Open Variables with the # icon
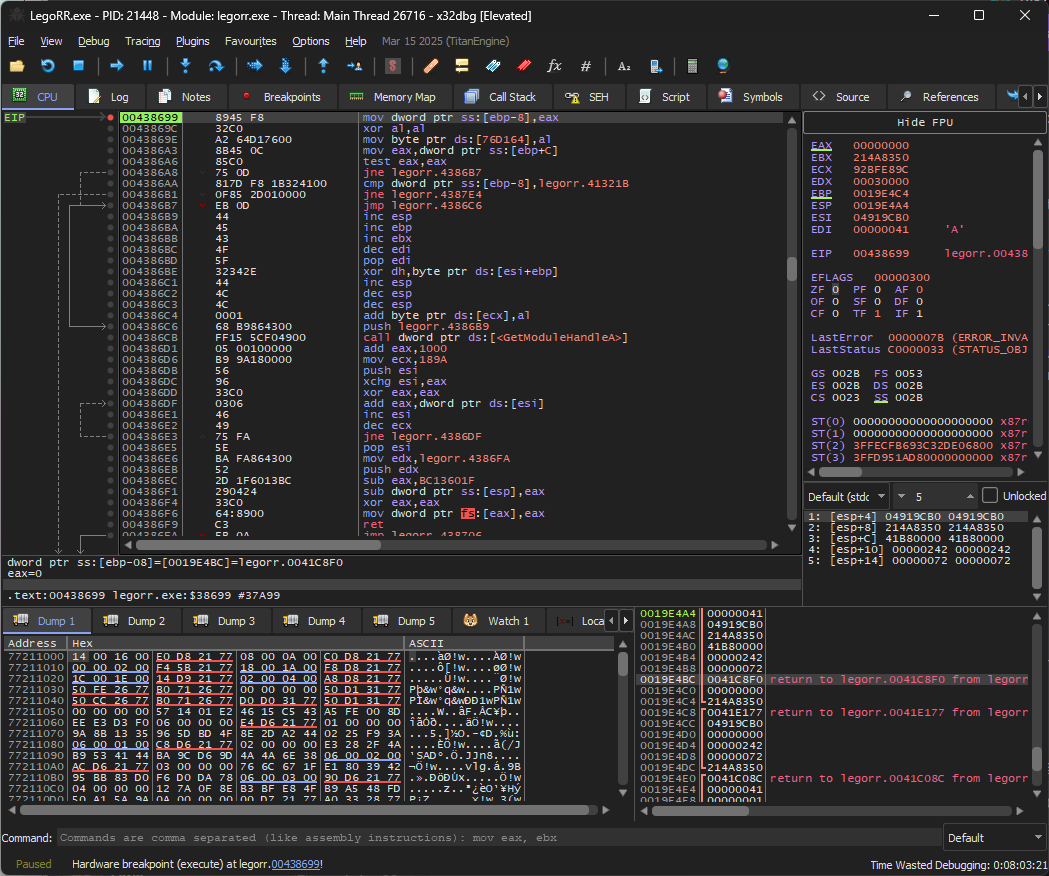This screenshot has width=1049, height=876. point(586,66)
